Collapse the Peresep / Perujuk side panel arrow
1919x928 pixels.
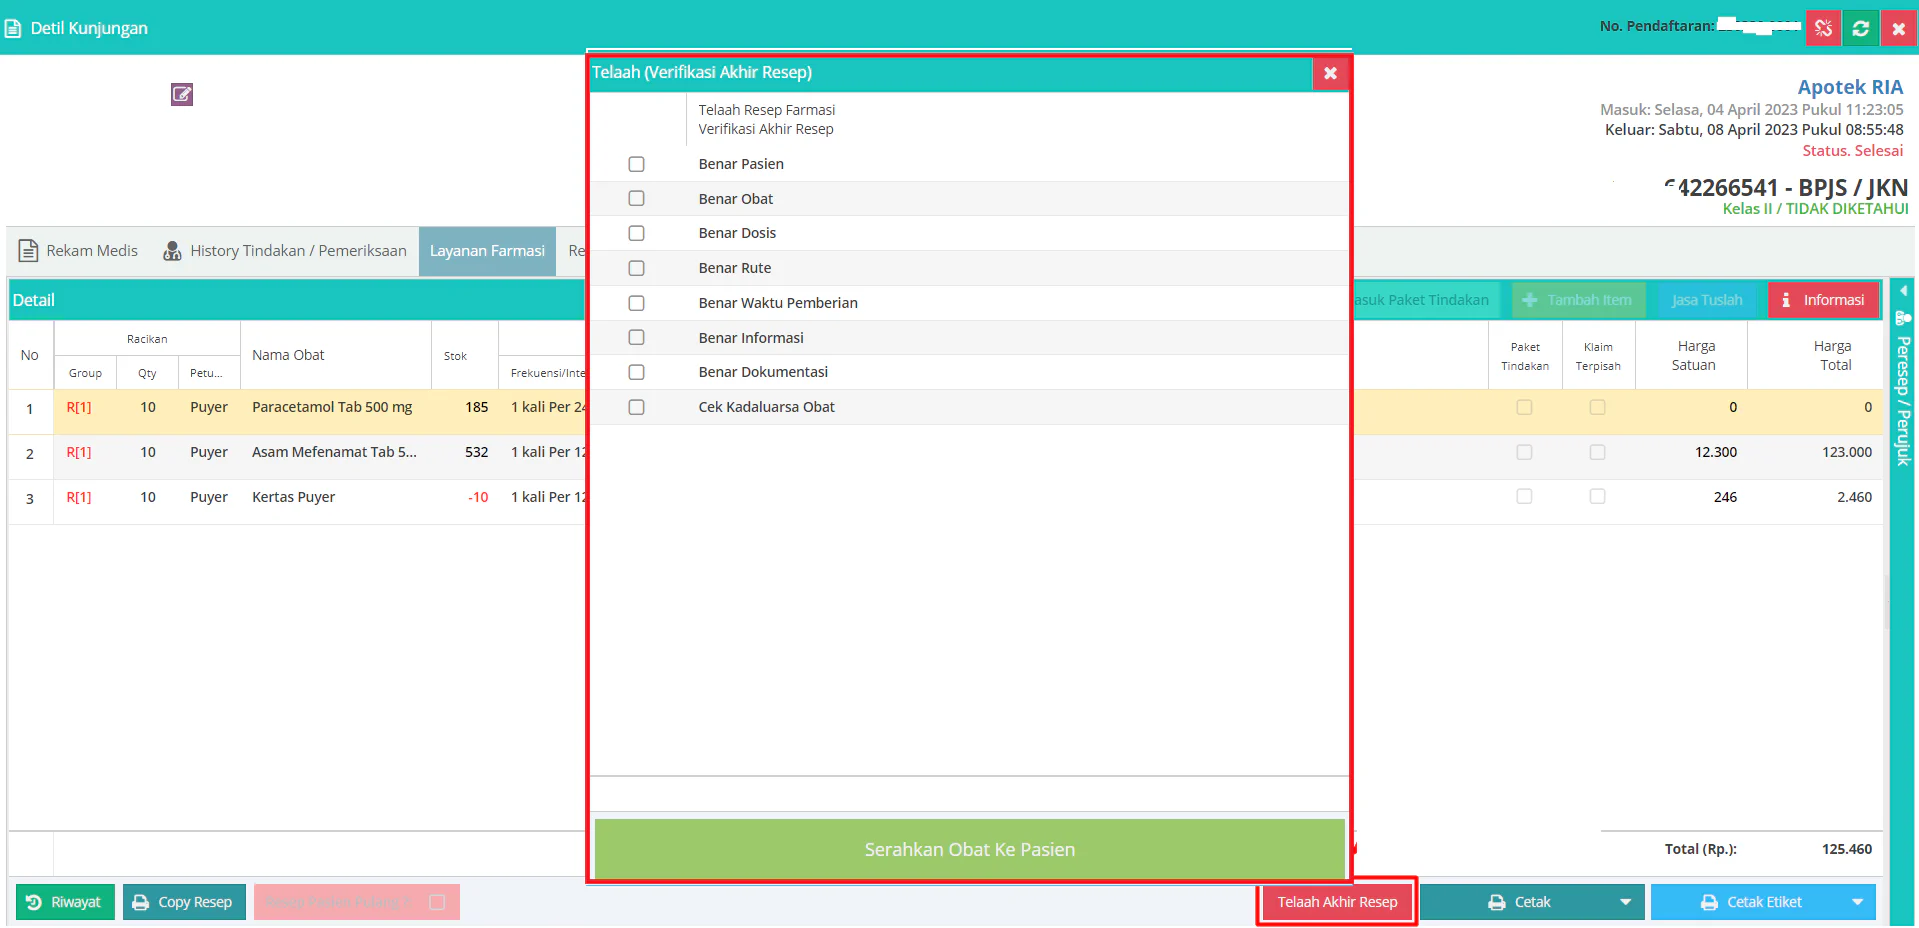point(1903,291)
